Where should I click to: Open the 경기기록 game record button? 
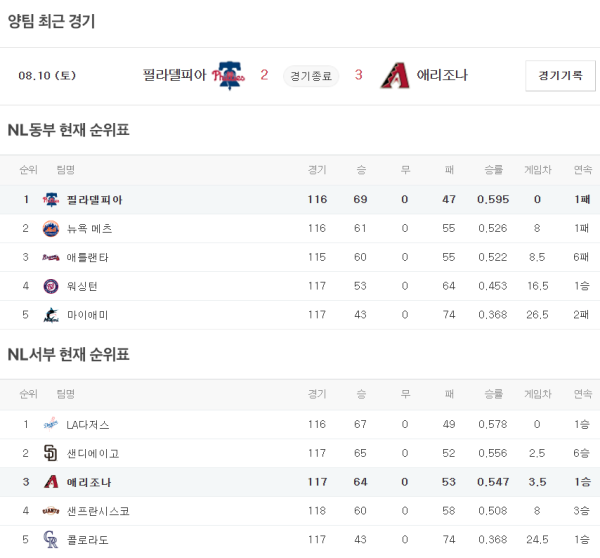tap(560, 76)
